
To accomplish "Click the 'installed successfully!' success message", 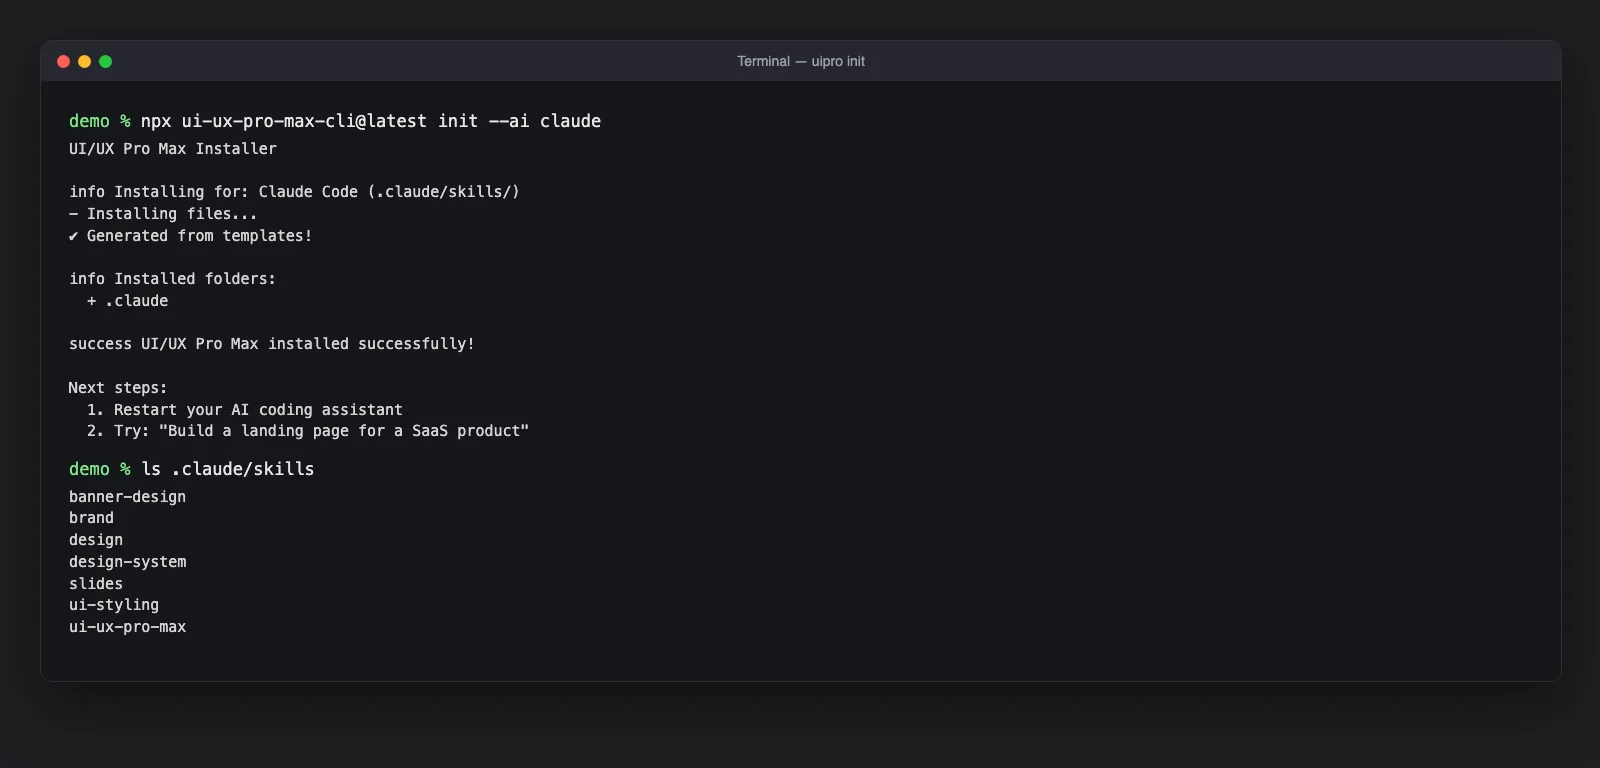I will point(272,344).
